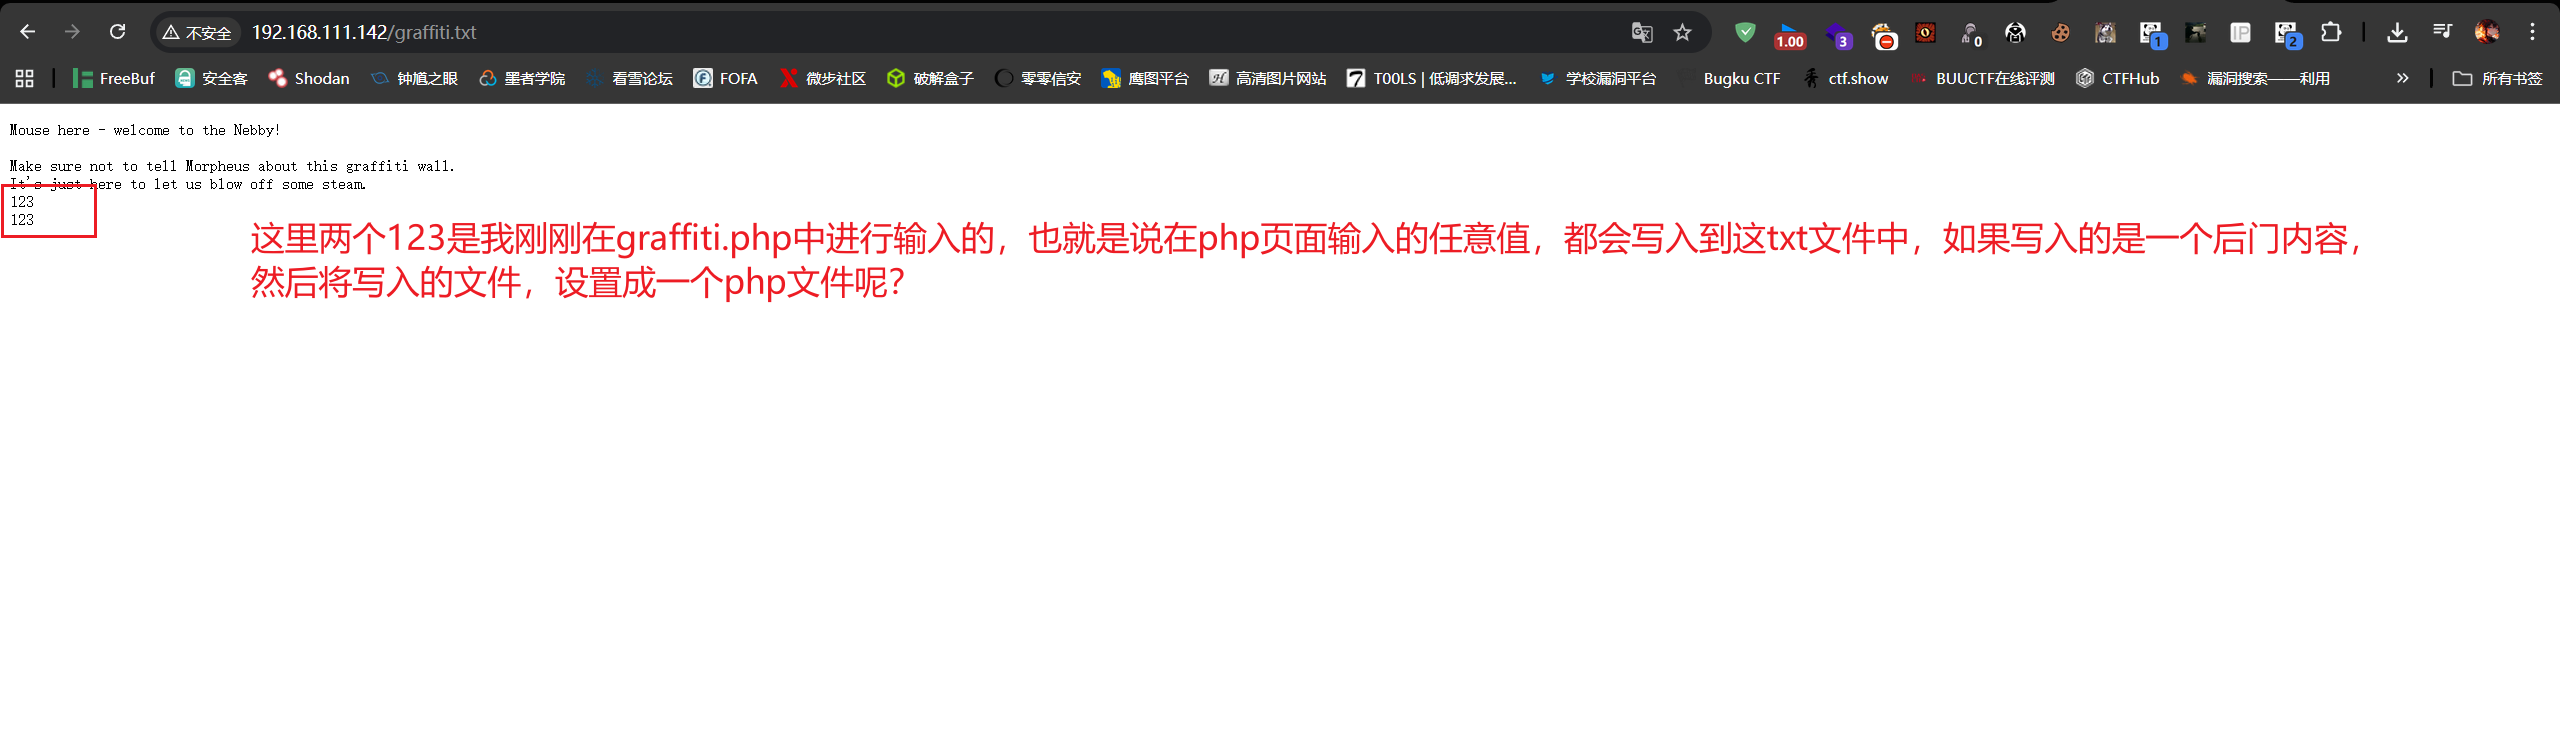This screenshot has height=747, width=2560.
Task: Open the orange eye extension icon
Action: click(x=1925, y=33)
